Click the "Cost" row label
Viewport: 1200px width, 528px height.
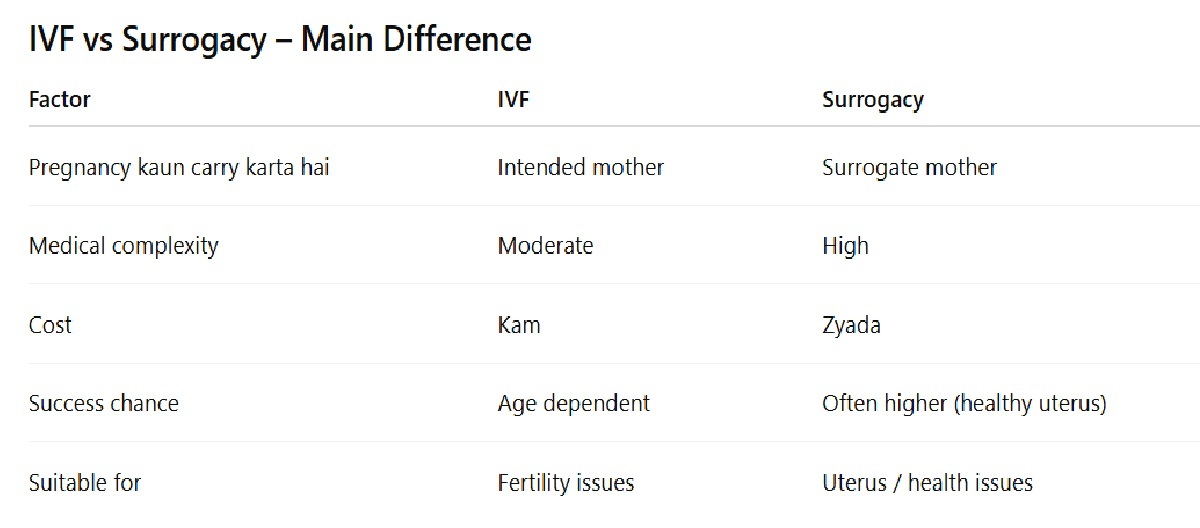tap(50, 325)
